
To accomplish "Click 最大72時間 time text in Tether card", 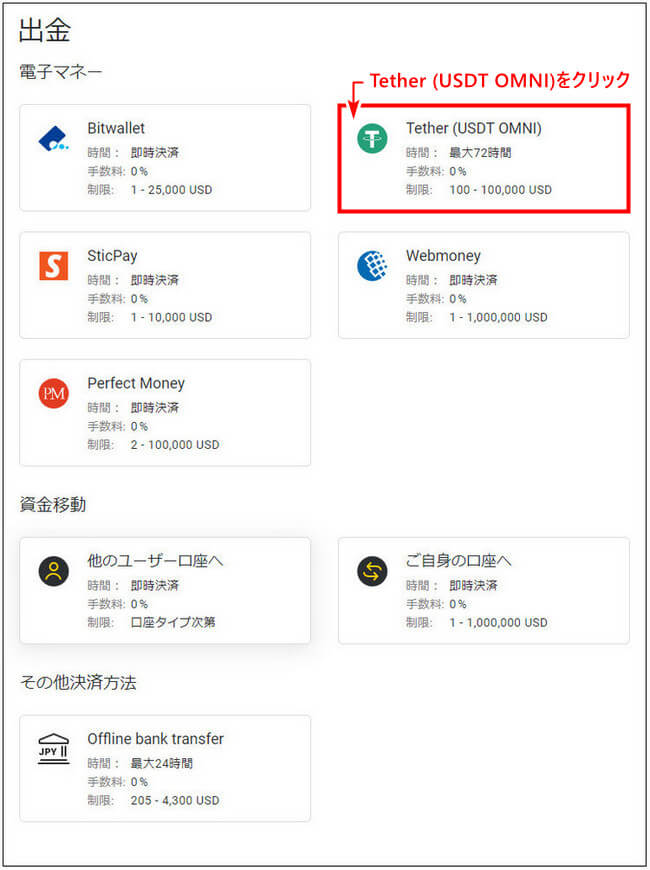I will click(x=480, y=153).
